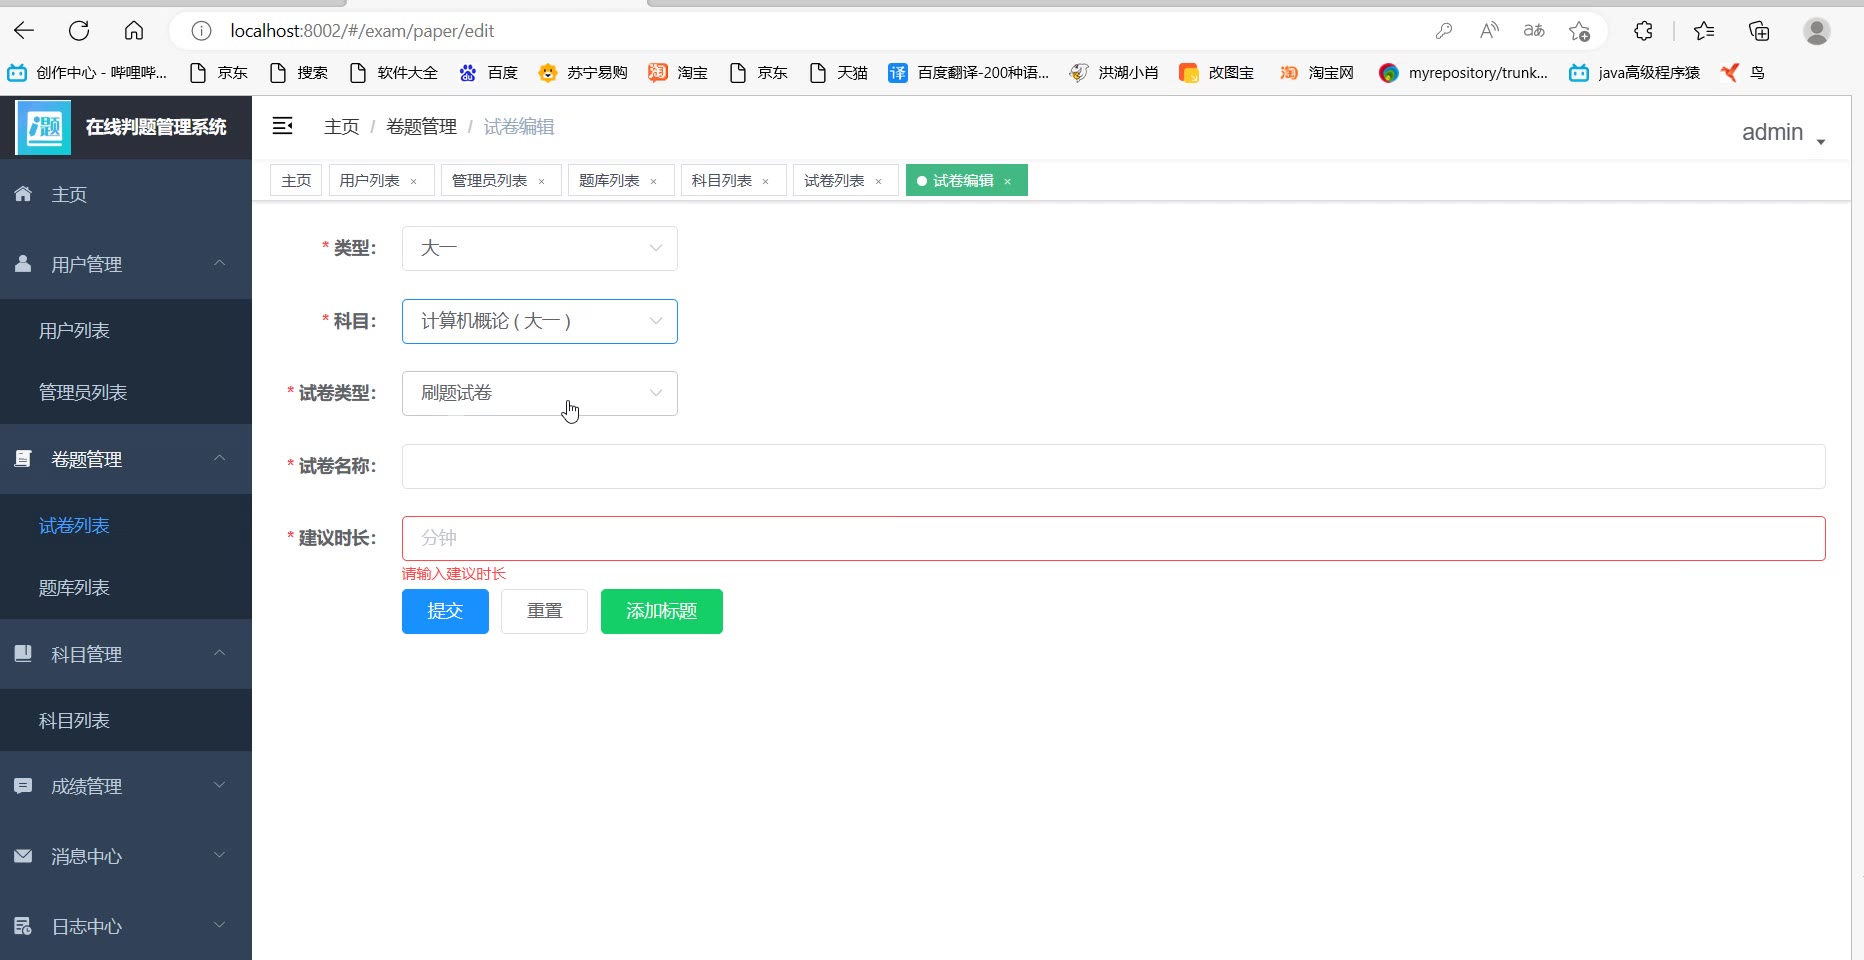The width and height of the screenshot is (1864, 960).
Task: Click the system logo icon
Action: click(x=43, y=127)
